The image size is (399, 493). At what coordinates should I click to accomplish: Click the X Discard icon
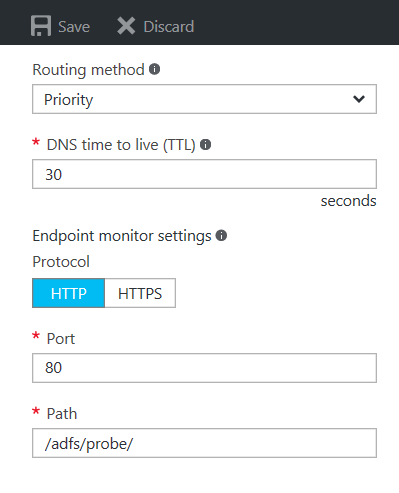(126, 26)
